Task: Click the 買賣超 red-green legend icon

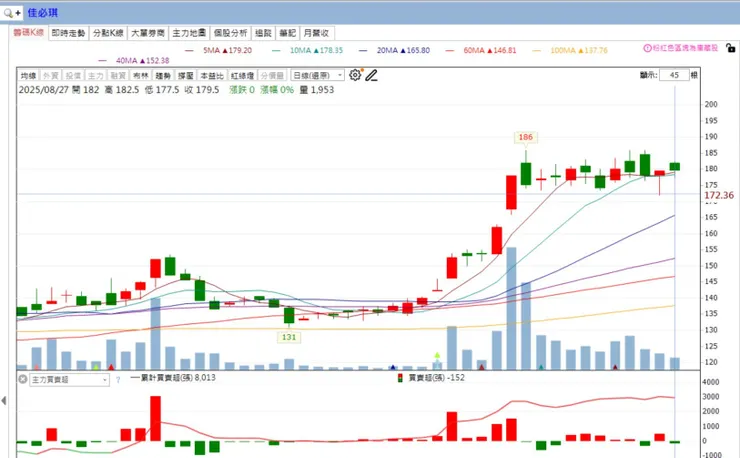Action: coord(400,378)
